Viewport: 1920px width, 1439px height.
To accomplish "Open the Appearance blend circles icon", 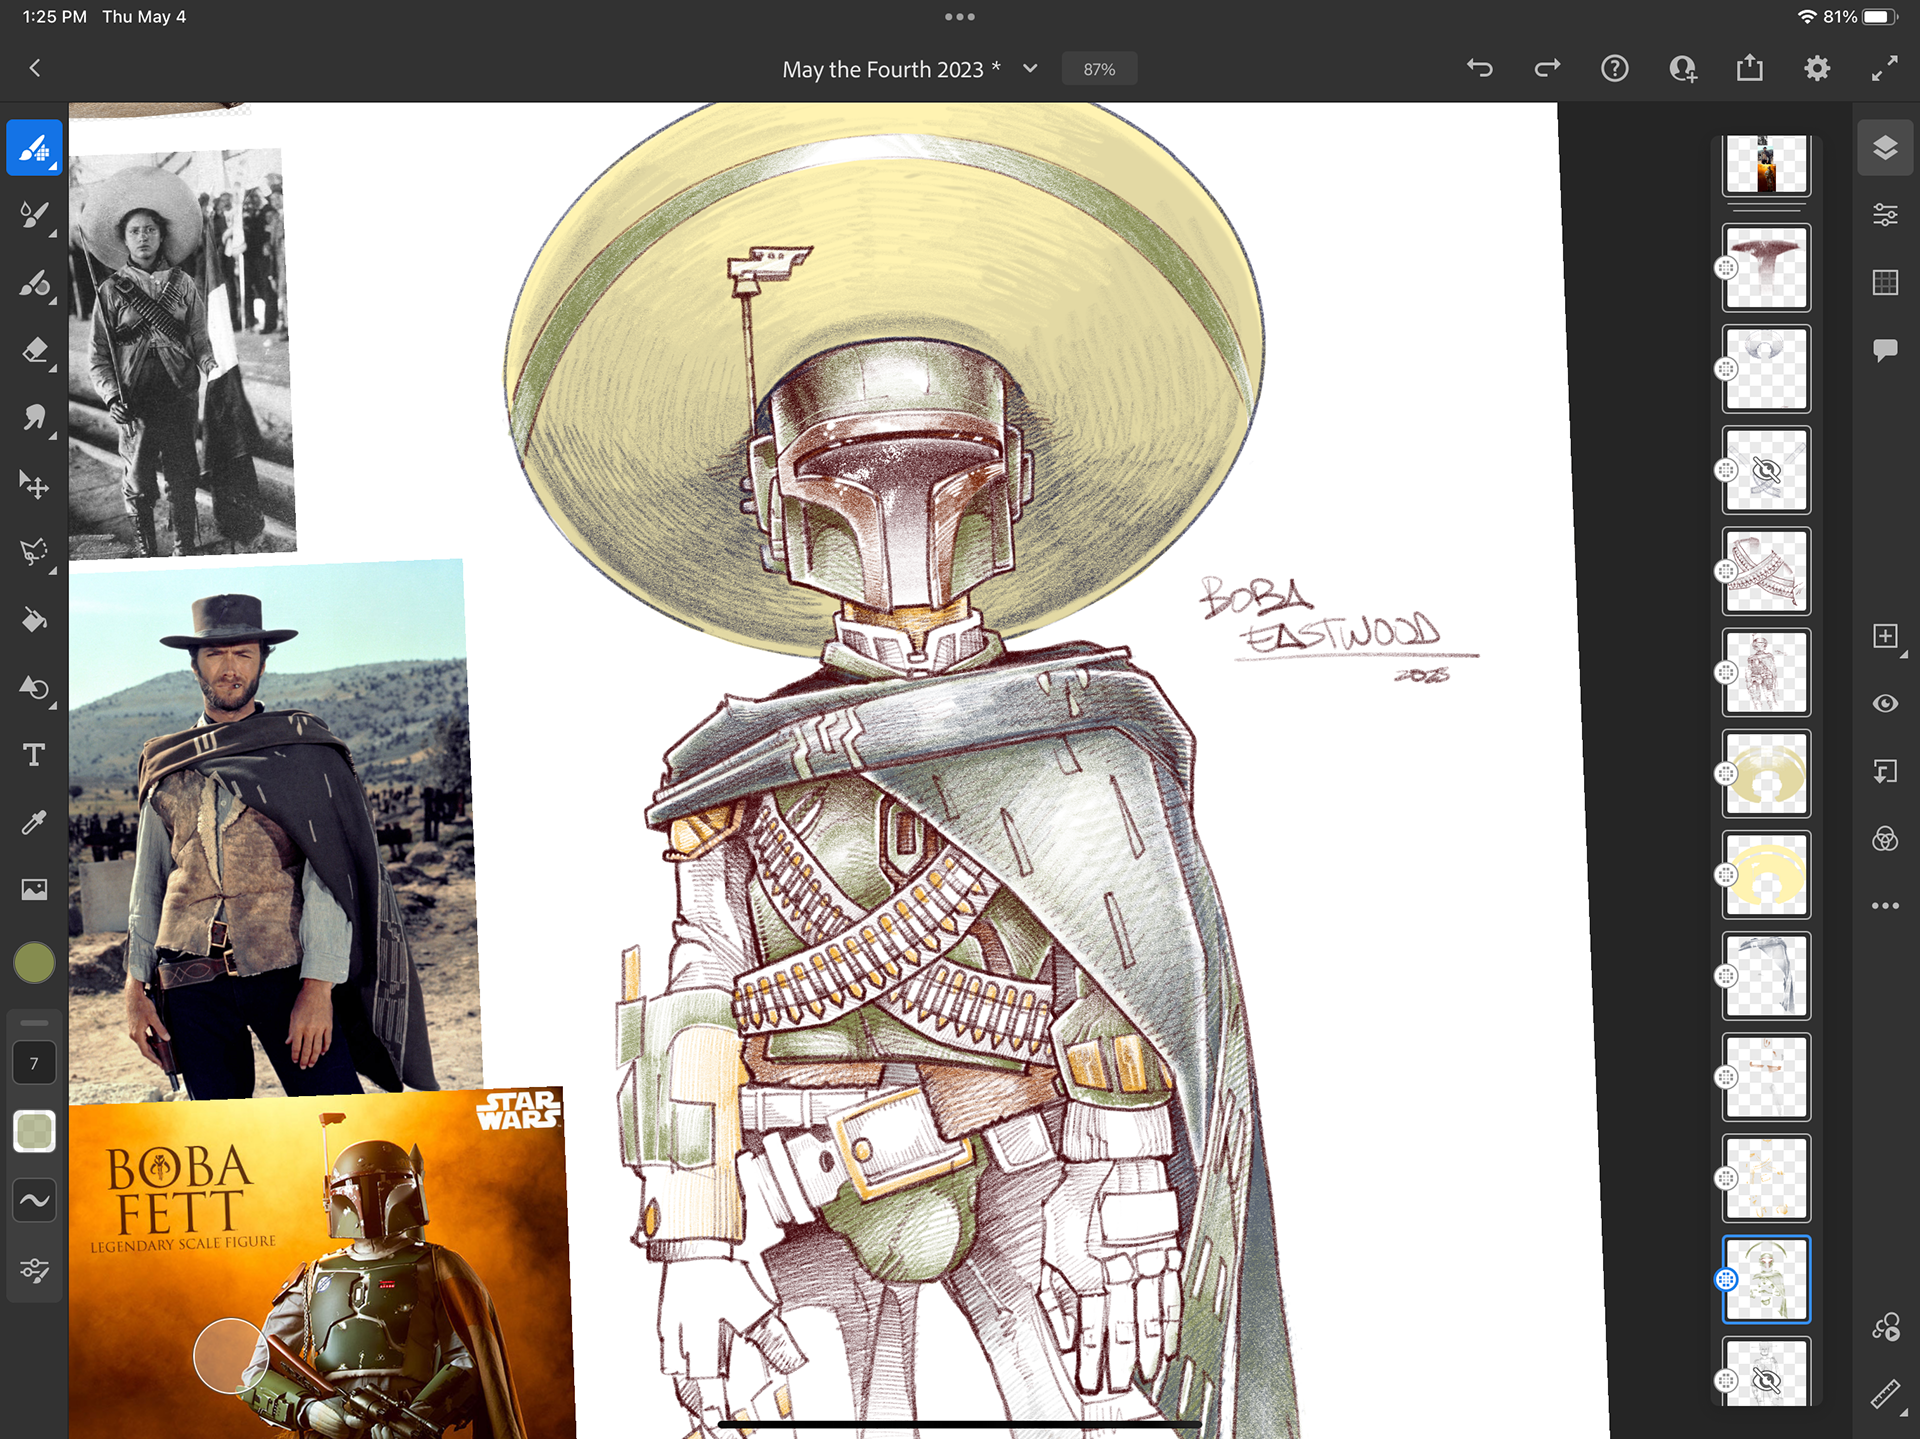I will click(x=1885, y=838).
